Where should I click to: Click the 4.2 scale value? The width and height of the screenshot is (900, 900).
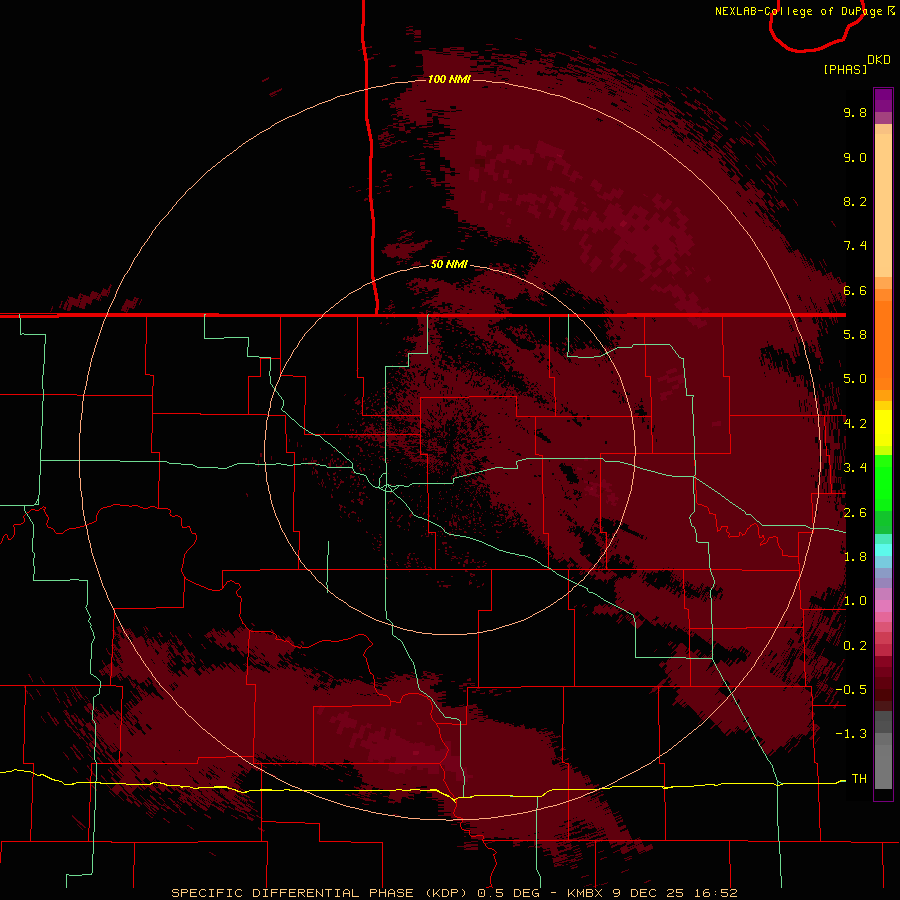[855, 424]
